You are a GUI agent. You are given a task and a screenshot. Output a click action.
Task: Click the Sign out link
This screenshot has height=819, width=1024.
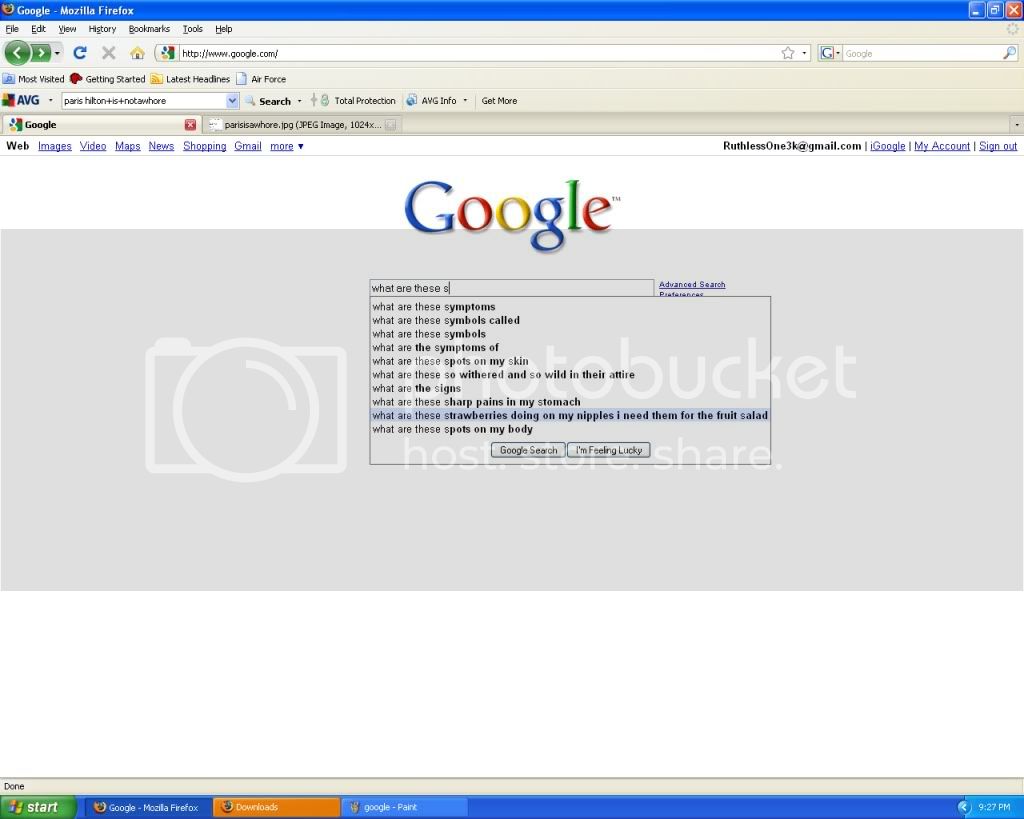coord(998,146)
